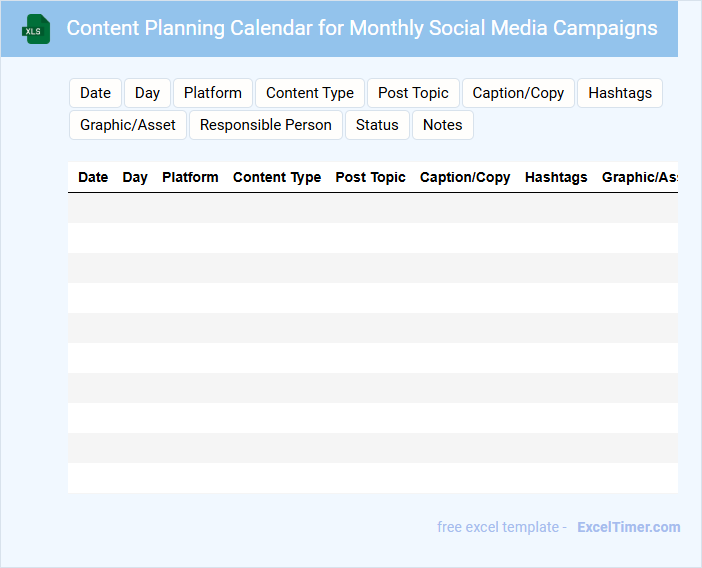Click the Date column header in table

pyautogui.click(x=93, y=177)
